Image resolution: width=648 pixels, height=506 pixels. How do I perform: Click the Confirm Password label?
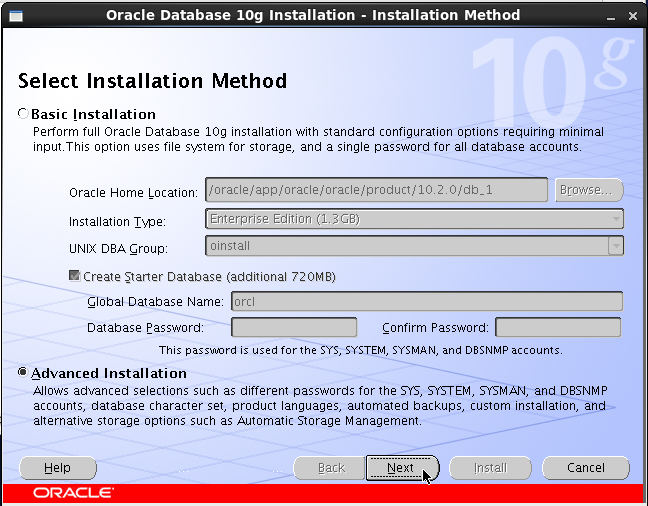click(435, 328)
